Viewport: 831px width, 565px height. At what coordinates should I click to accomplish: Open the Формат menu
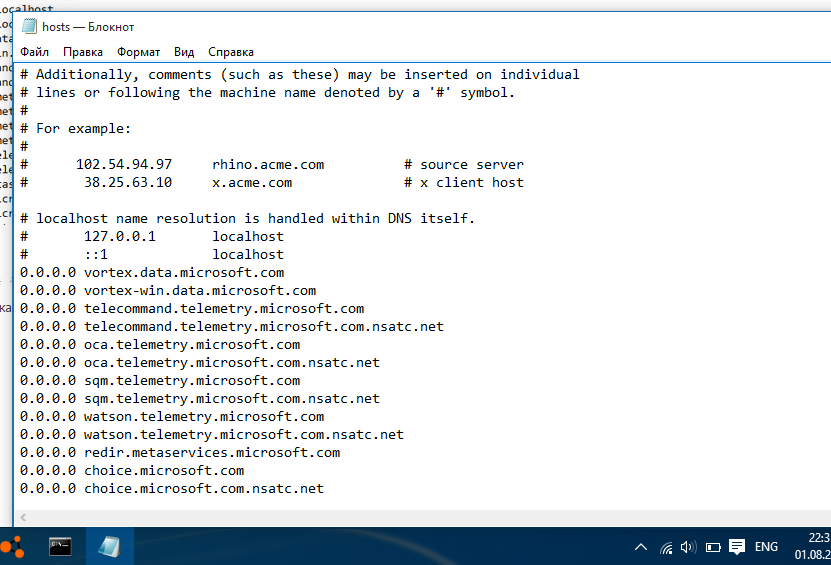[x=138, y=51]
